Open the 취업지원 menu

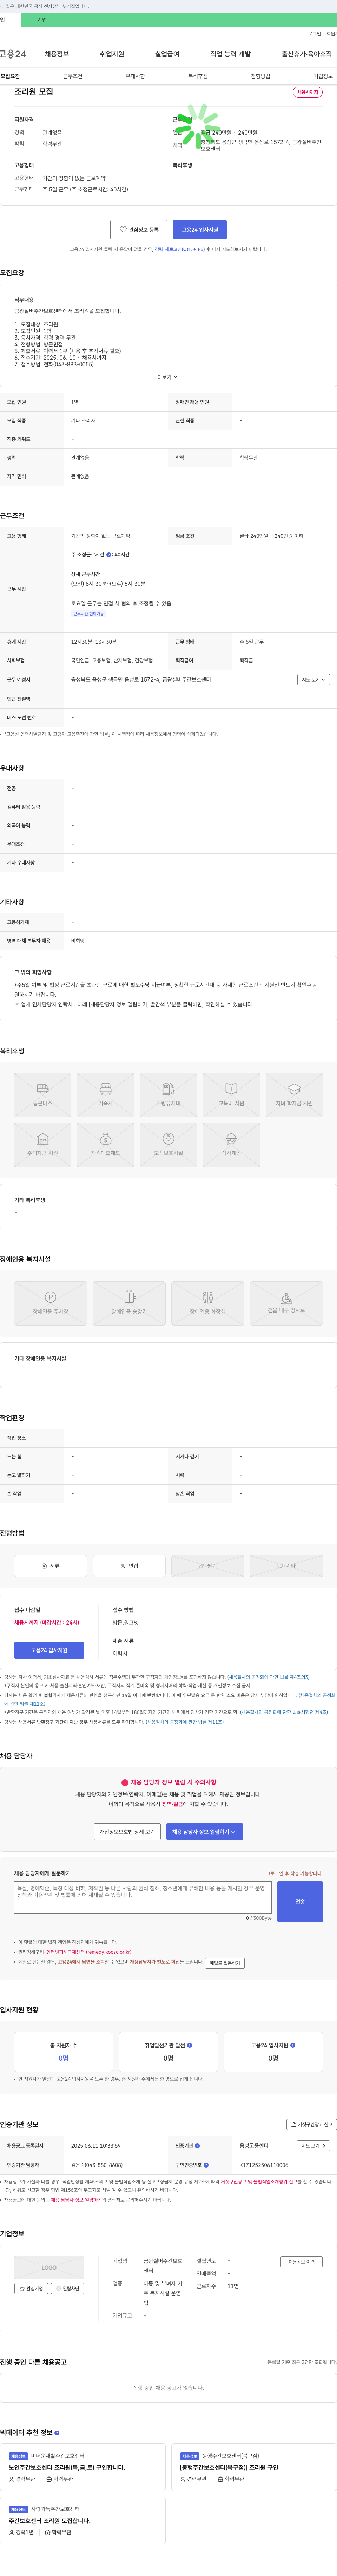click(x=112, y=54)
